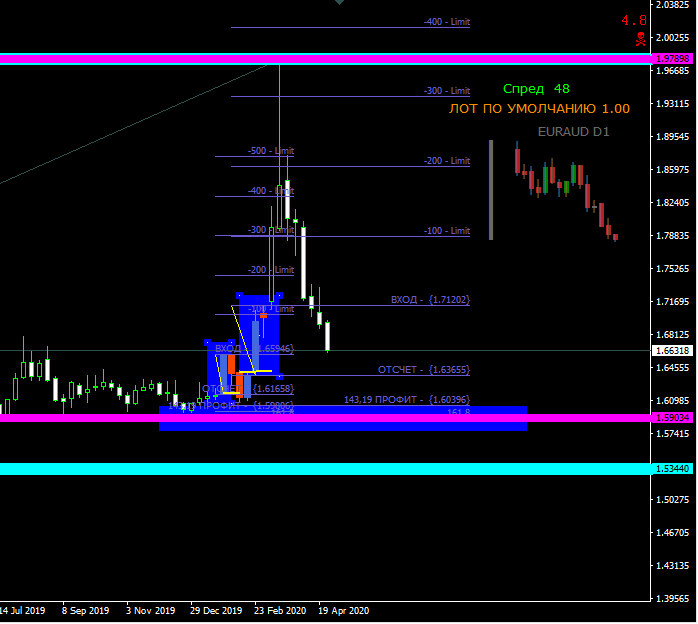Click the chart shift triangle marker at top
Screen dimensions: 698x624
point(339,2)
